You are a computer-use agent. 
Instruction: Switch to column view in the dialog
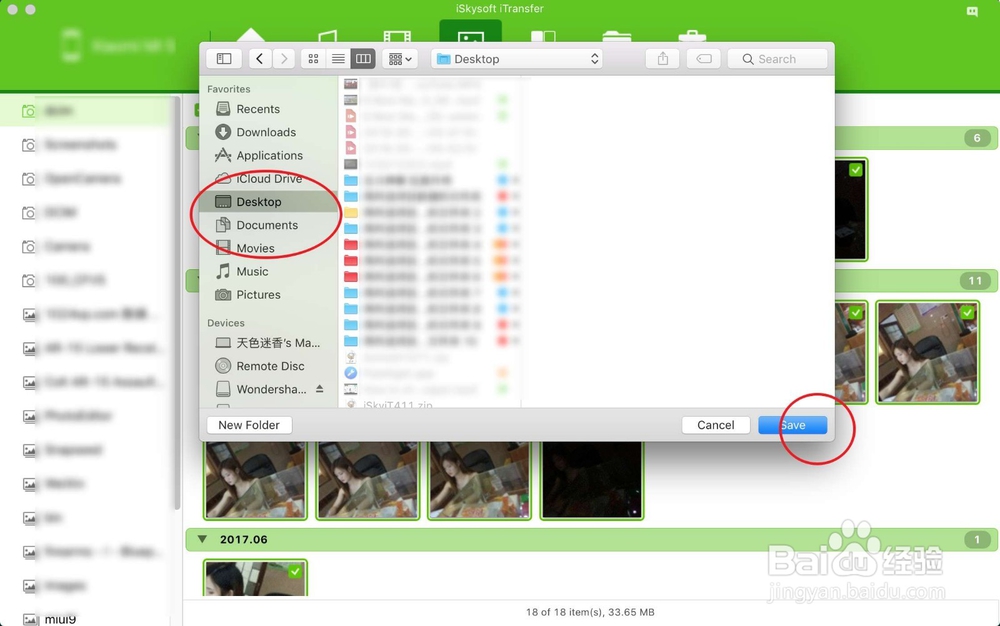pyautogui.click(x=363, y=59)
